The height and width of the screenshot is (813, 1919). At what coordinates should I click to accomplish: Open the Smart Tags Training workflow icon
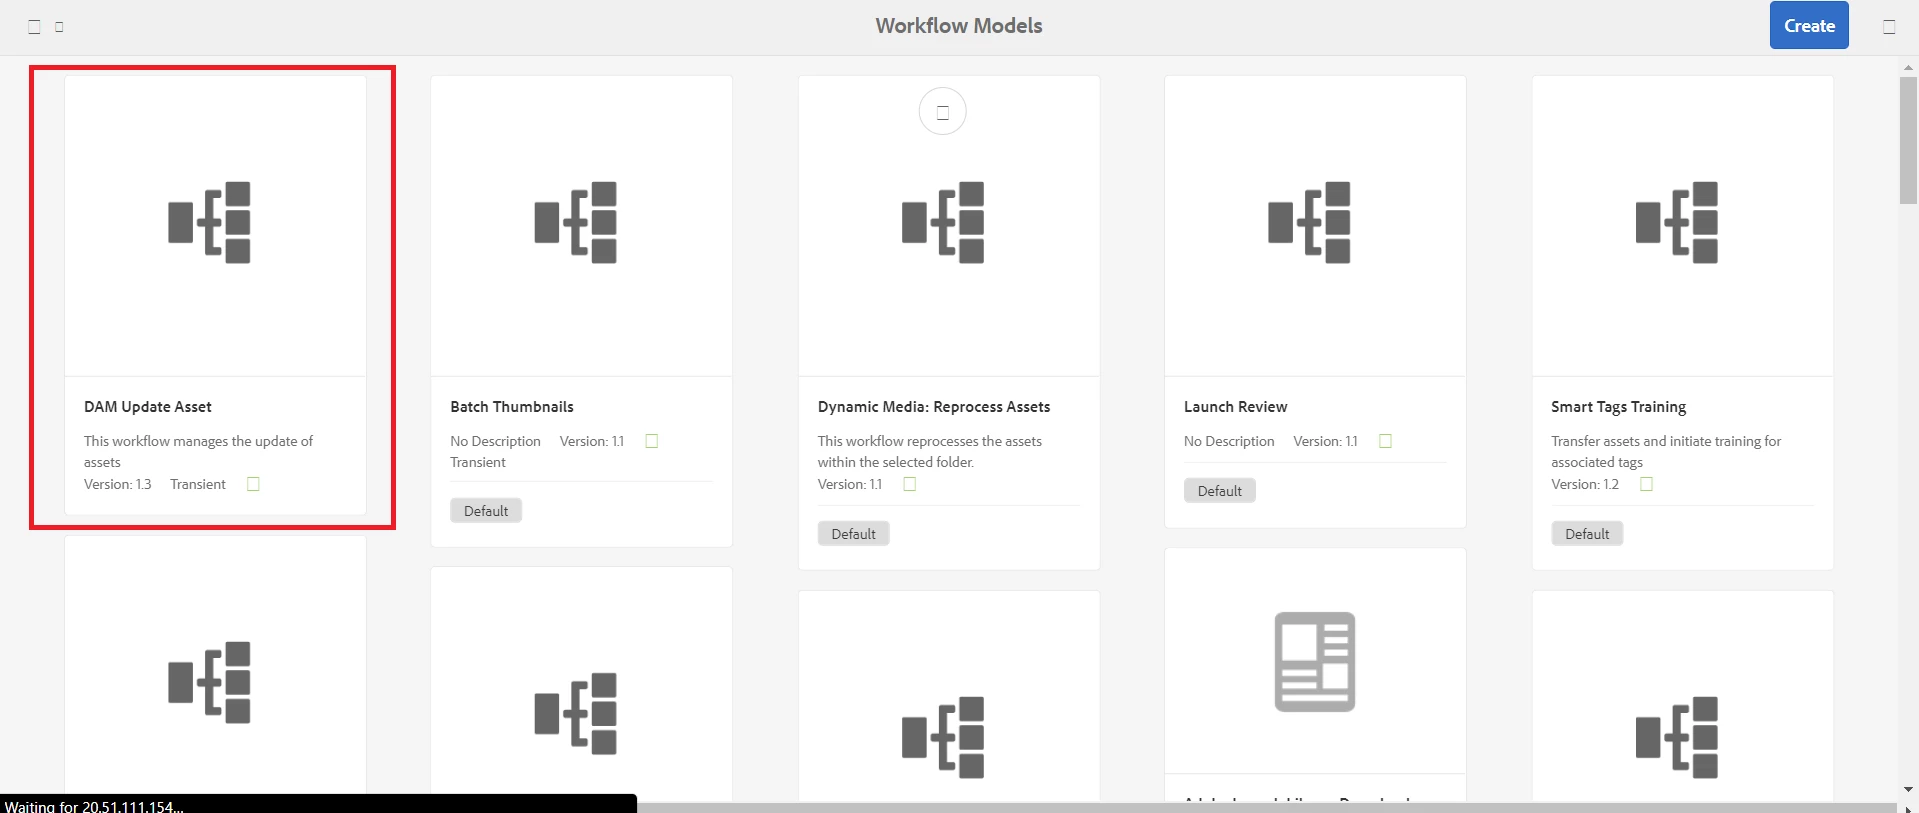[x=1677, y=222]
